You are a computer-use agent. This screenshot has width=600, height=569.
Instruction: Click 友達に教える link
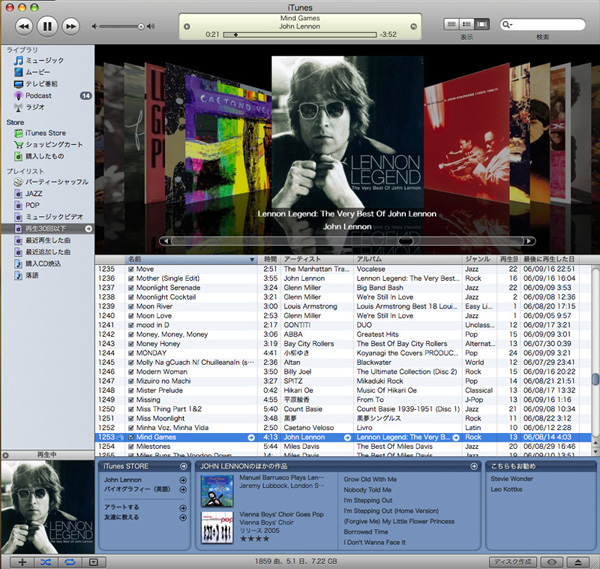tap(122, 517)
